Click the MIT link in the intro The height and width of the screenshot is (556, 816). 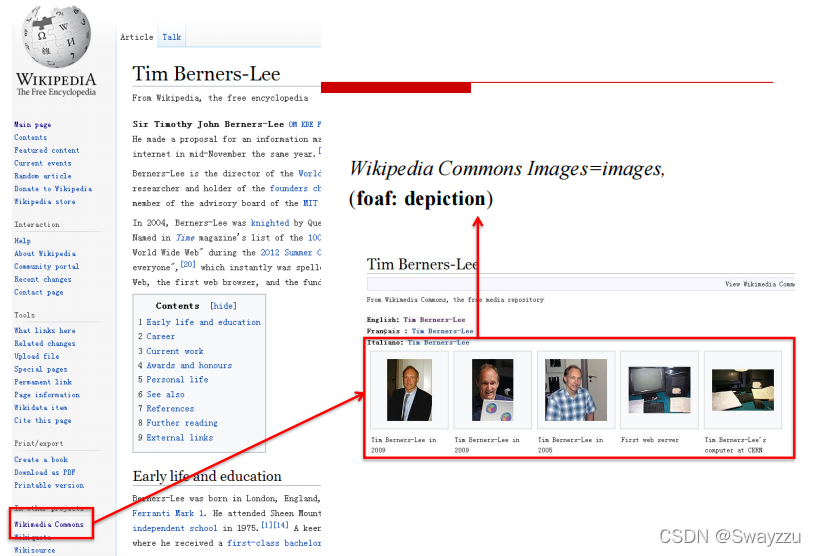(311, 203)
